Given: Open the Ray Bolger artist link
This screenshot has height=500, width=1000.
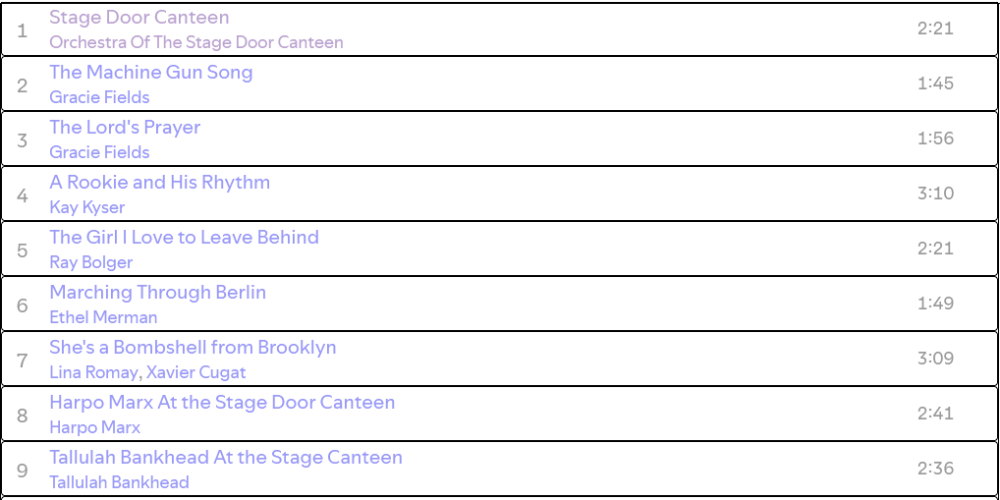Looking at the screenshot, I should click(x=91, y=263).
